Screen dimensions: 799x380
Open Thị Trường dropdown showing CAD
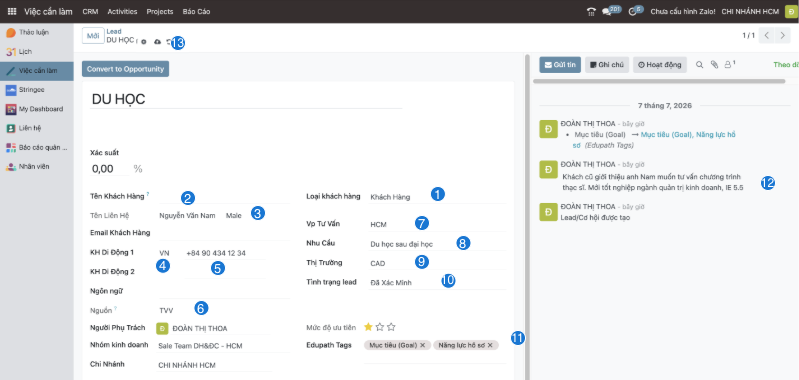tap(437, 263)
